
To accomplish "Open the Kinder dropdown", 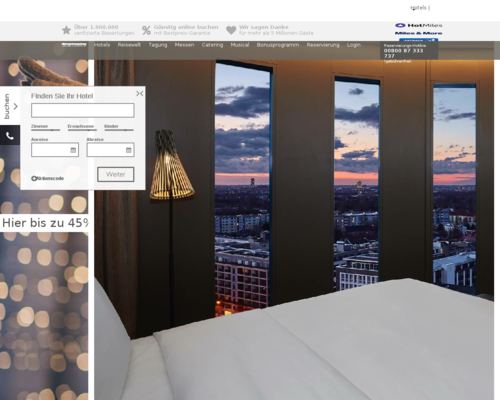I will click(119, 128).
